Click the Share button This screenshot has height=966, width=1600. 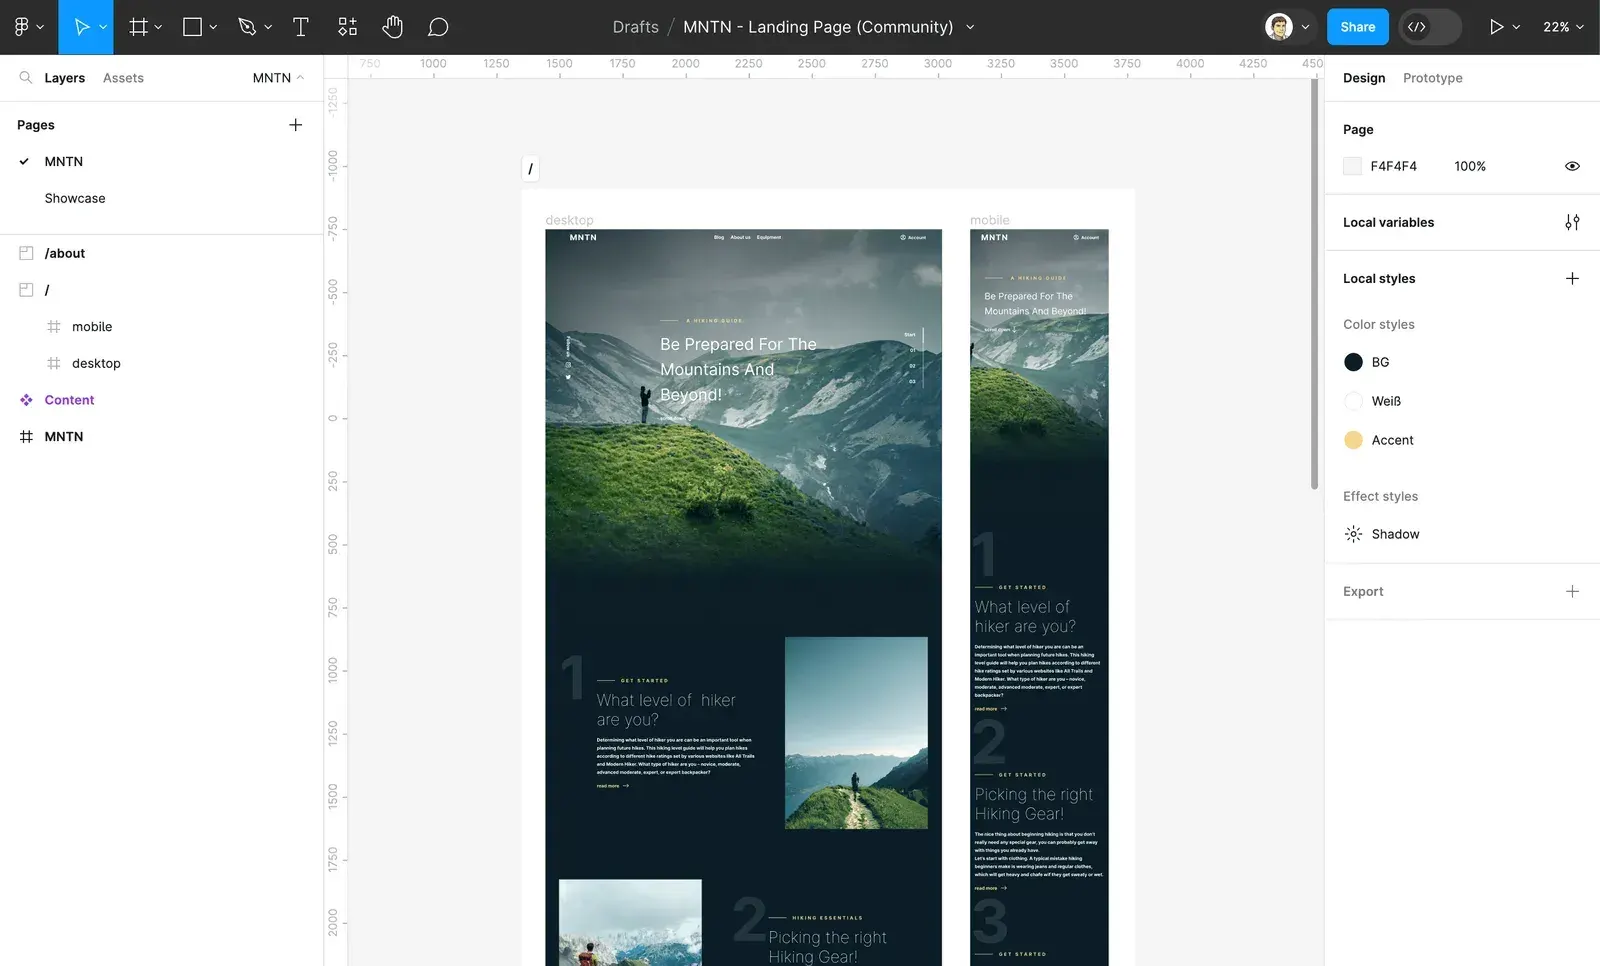click(x=1357, y=27)
